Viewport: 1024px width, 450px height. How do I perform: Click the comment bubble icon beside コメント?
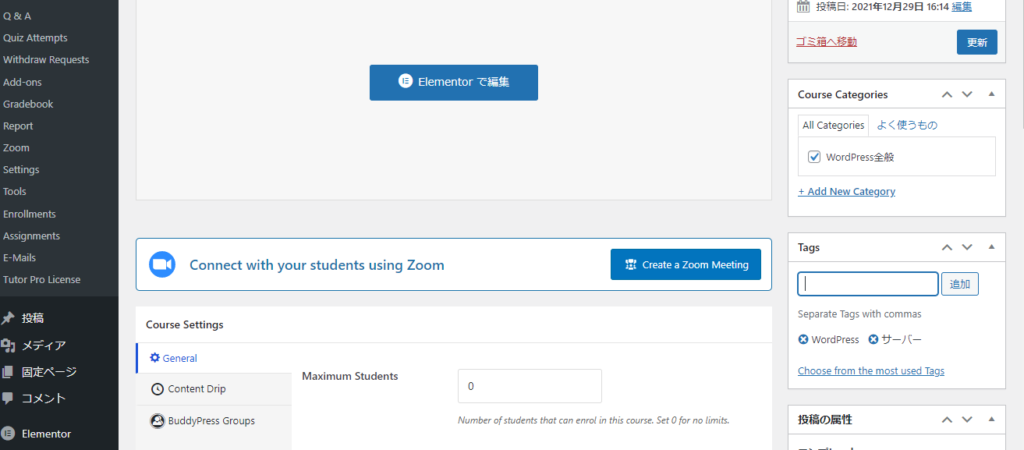click(8, 398)
